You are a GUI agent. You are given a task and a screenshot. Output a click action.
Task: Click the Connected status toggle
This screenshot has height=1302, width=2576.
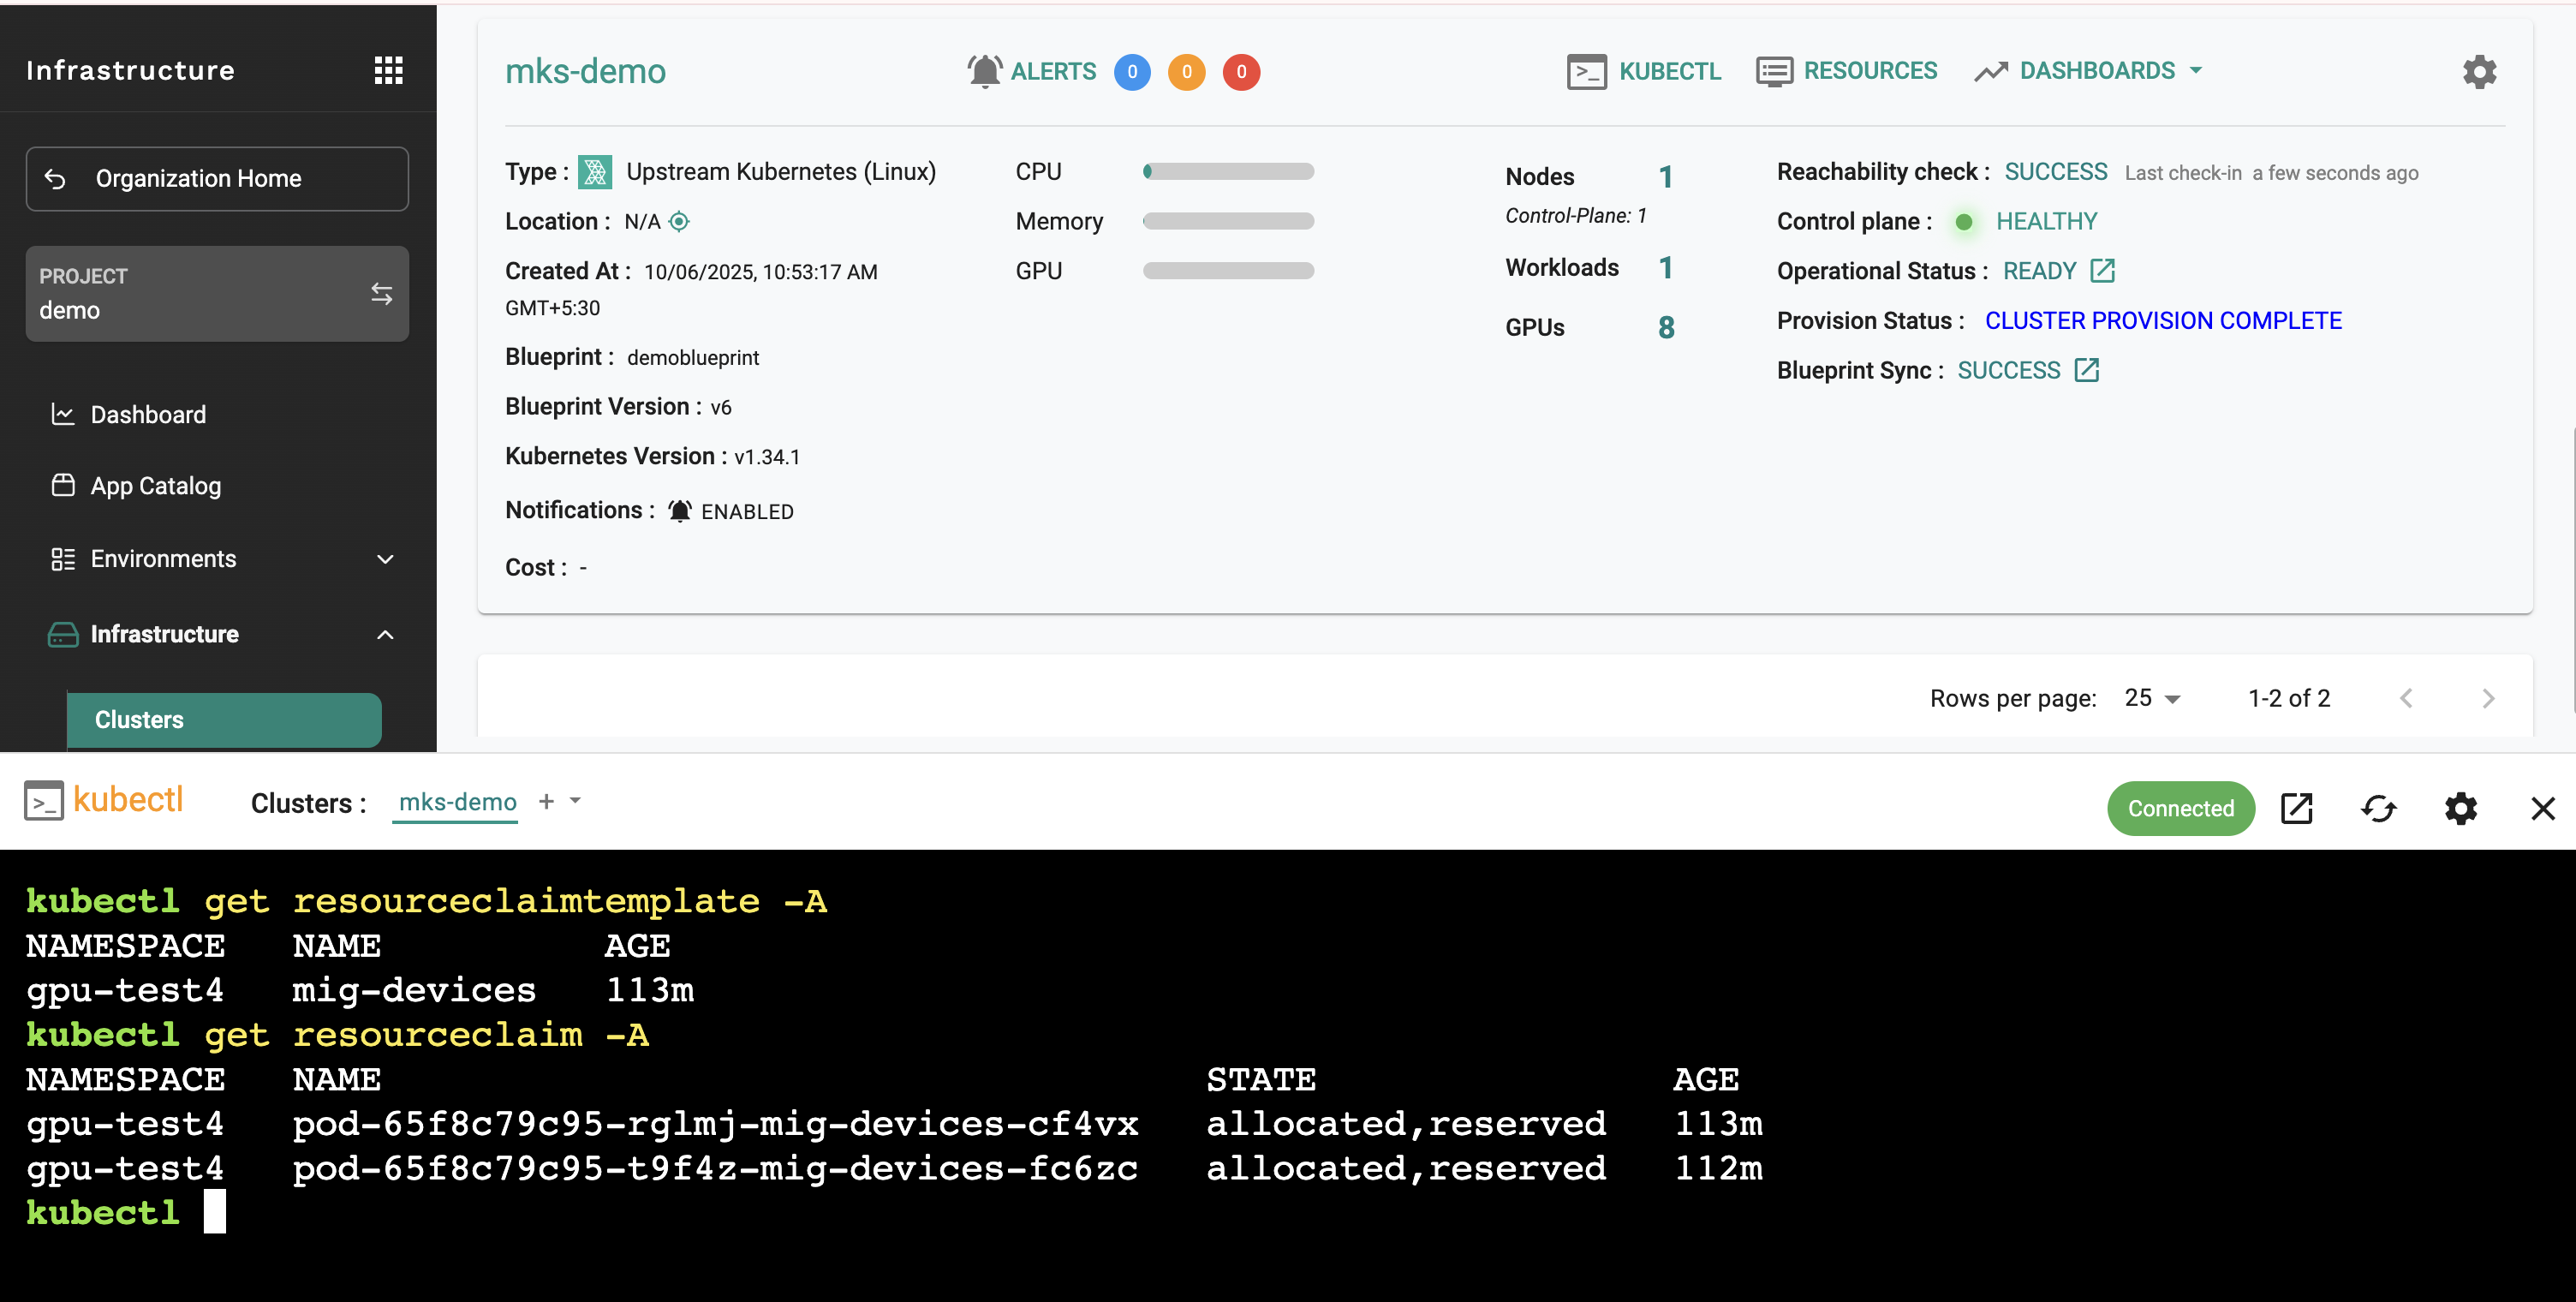click(x=2180, y=808)
